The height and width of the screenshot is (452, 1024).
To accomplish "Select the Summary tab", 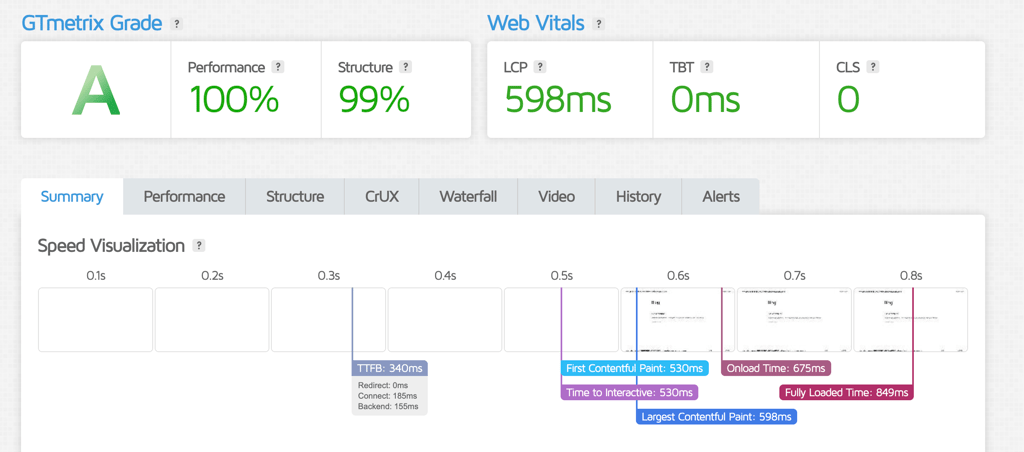I will 72,197.
